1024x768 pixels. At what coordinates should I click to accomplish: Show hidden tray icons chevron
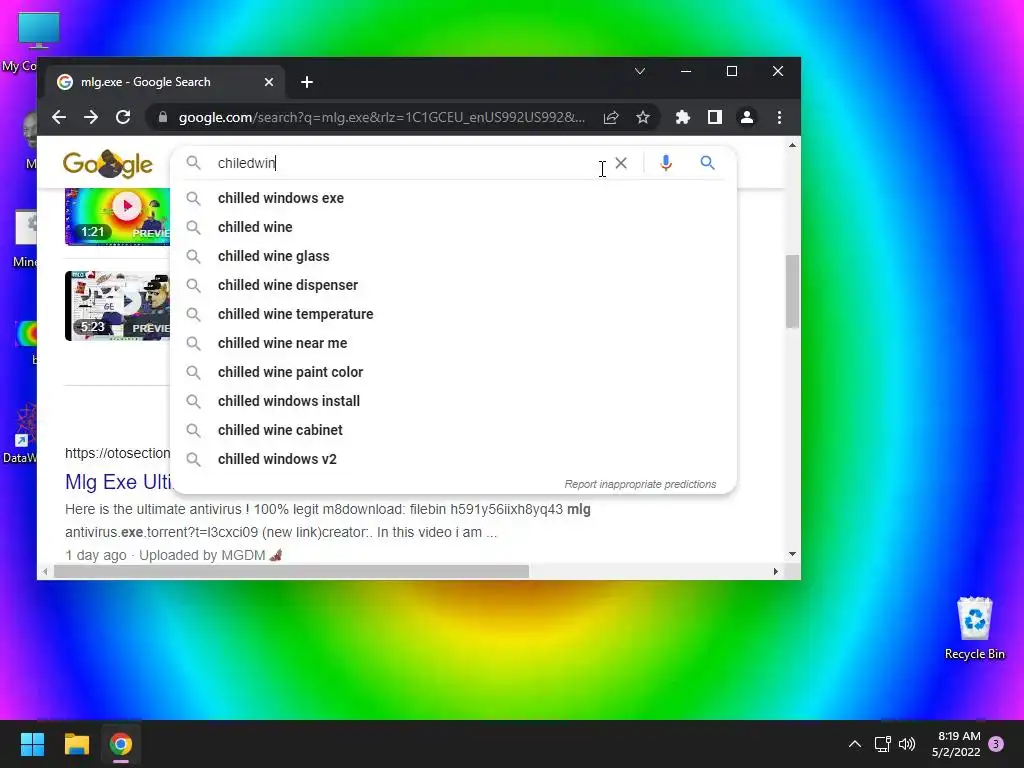[854, 744]
